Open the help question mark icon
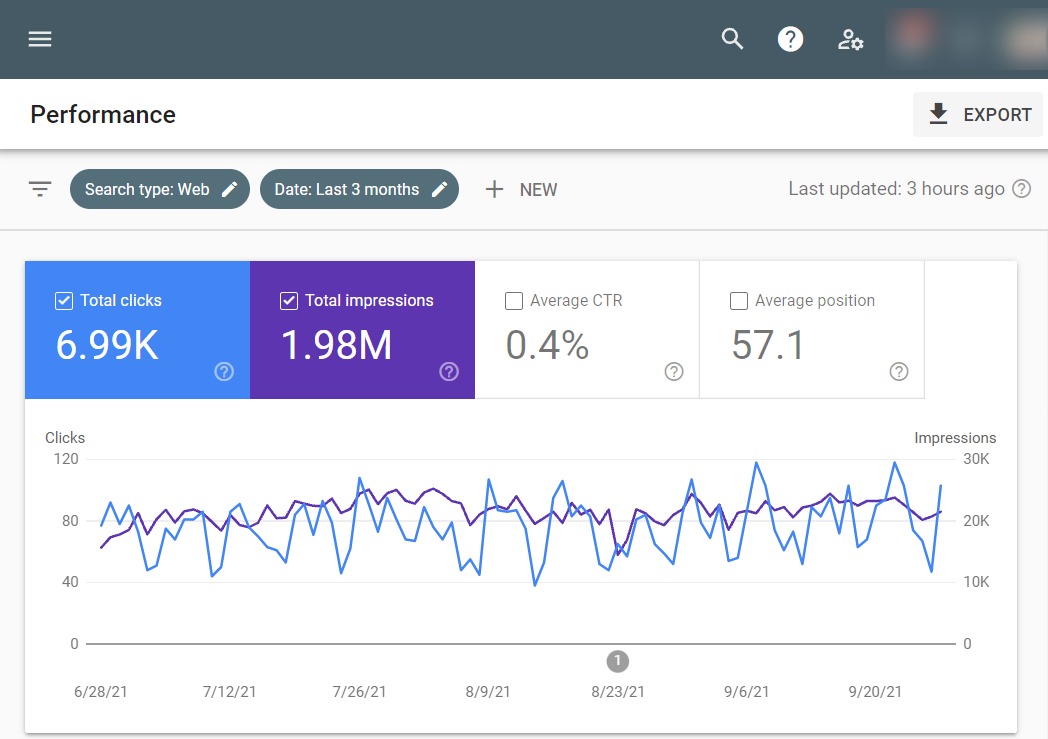Screen dimensions: 1048x739 [x=791, y=39]
